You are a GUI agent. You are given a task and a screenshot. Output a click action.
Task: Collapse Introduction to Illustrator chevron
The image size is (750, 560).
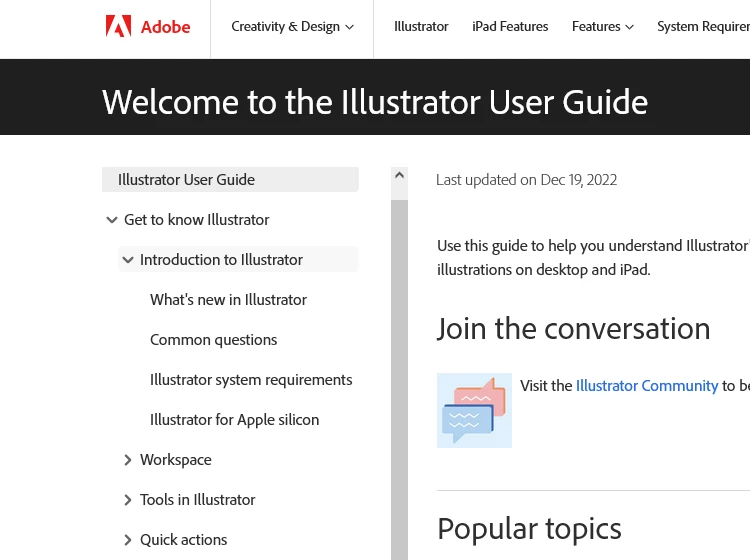pos(128,260)
